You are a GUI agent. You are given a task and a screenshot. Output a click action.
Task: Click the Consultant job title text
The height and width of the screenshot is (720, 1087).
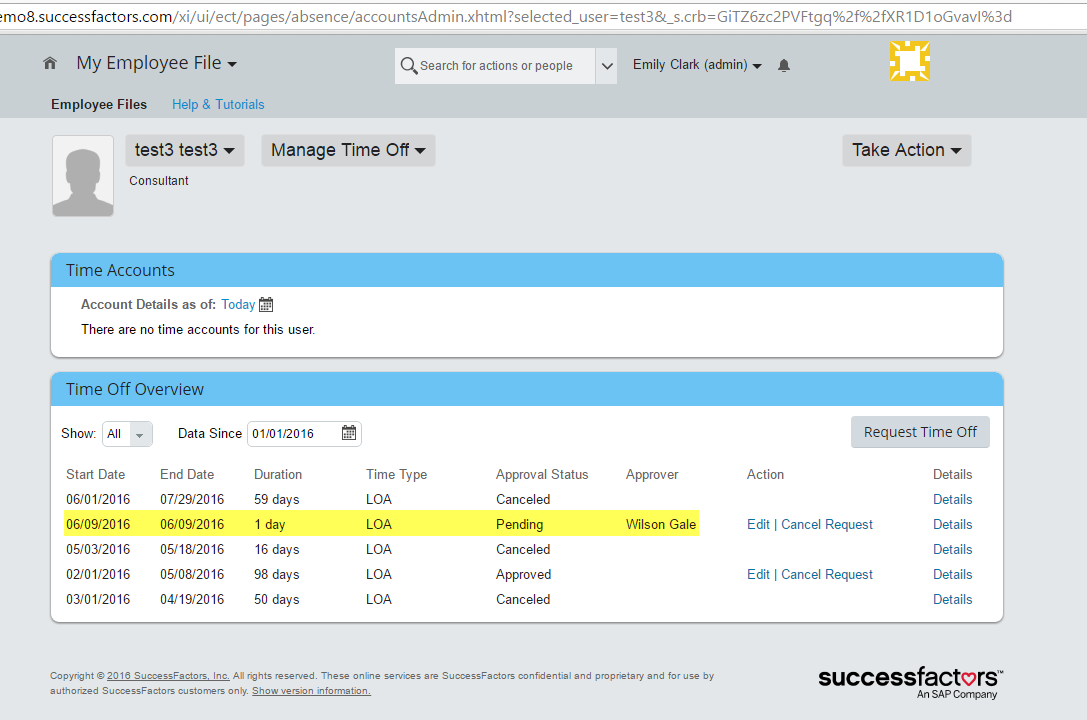tap(159, 181)
